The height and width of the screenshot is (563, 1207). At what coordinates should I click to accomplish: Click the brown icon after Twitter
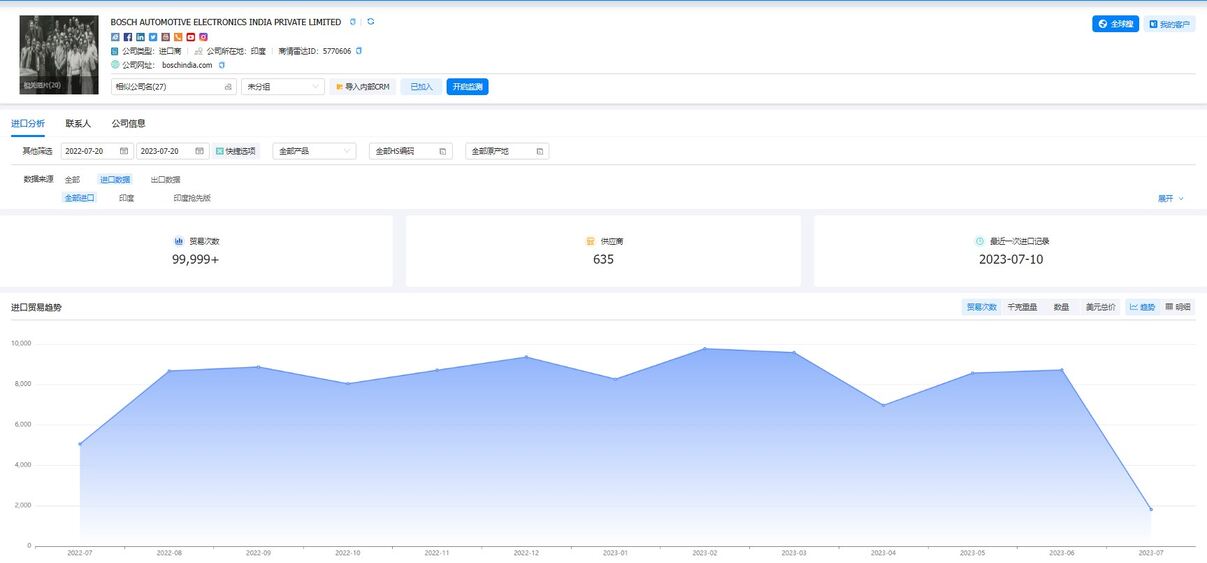pos(166,37)
